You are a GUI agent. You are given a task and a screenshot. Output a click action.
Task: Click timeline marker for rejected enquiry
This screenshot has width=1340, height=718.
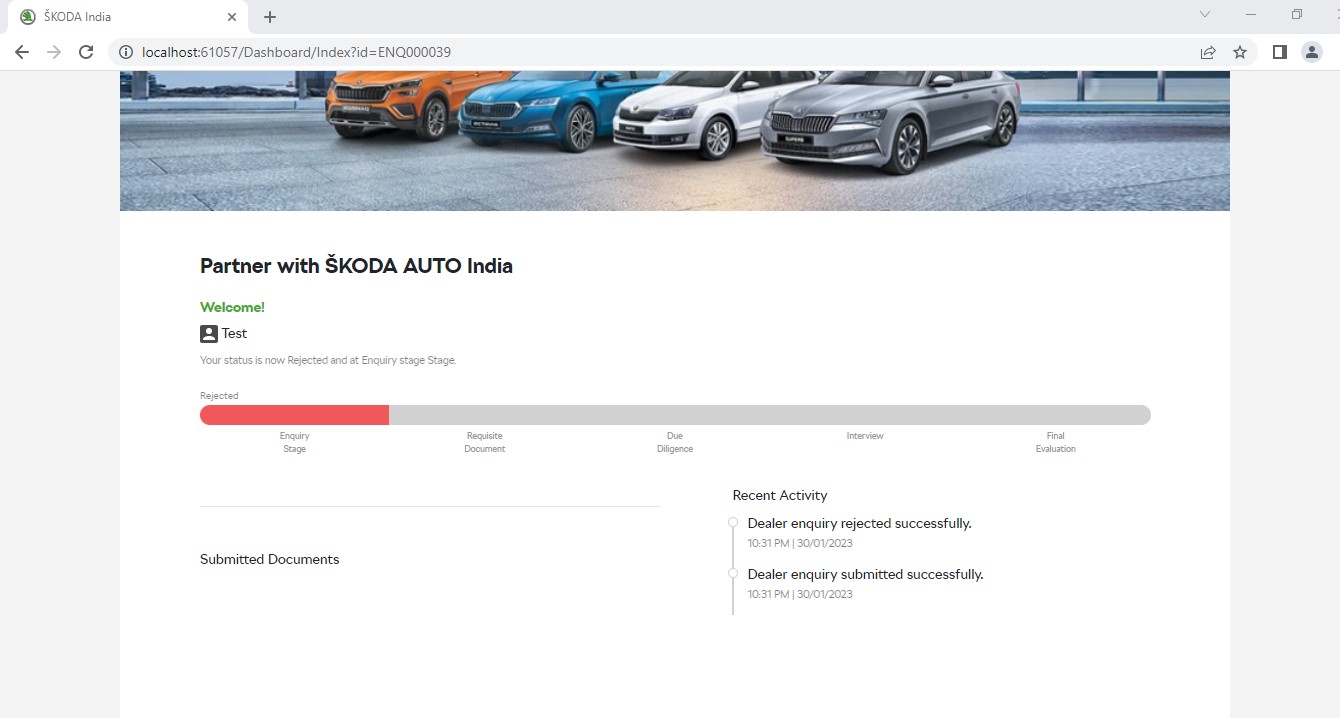733,522
